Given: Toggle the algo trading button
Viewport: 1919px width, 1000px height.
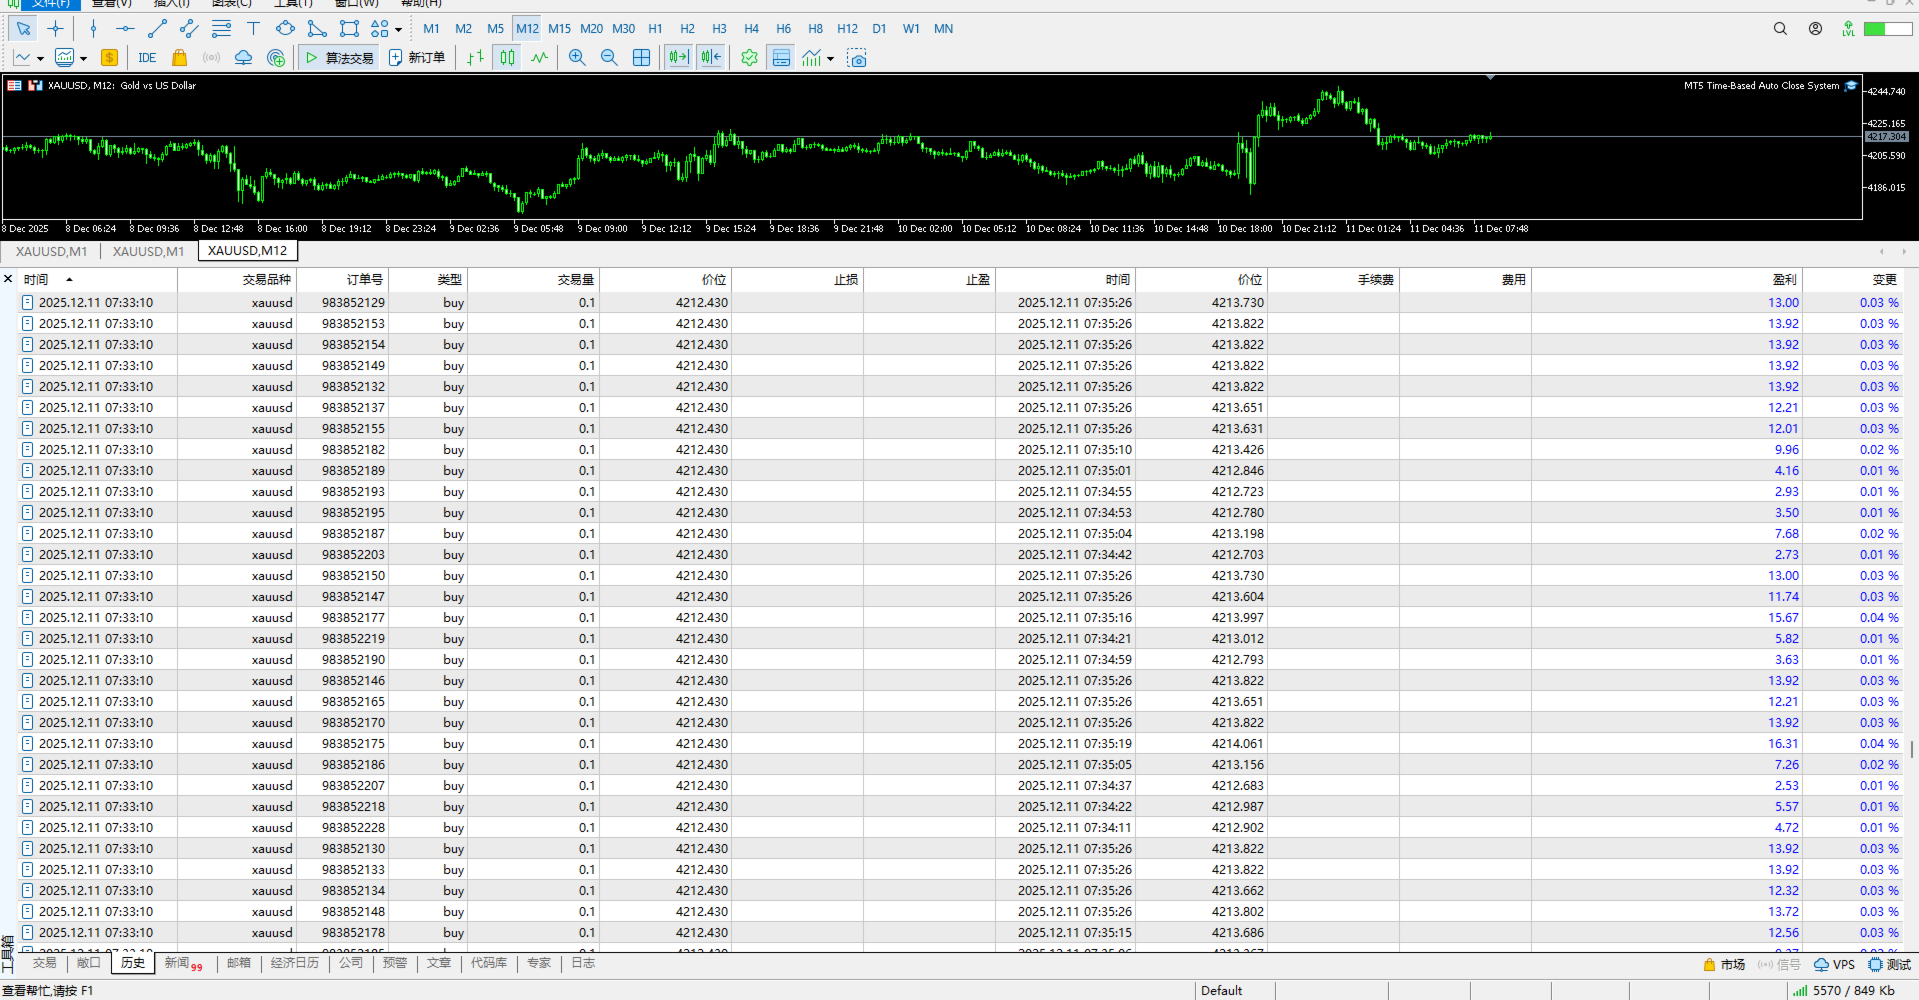Looking at the screenshot, I should pos(339,58).
